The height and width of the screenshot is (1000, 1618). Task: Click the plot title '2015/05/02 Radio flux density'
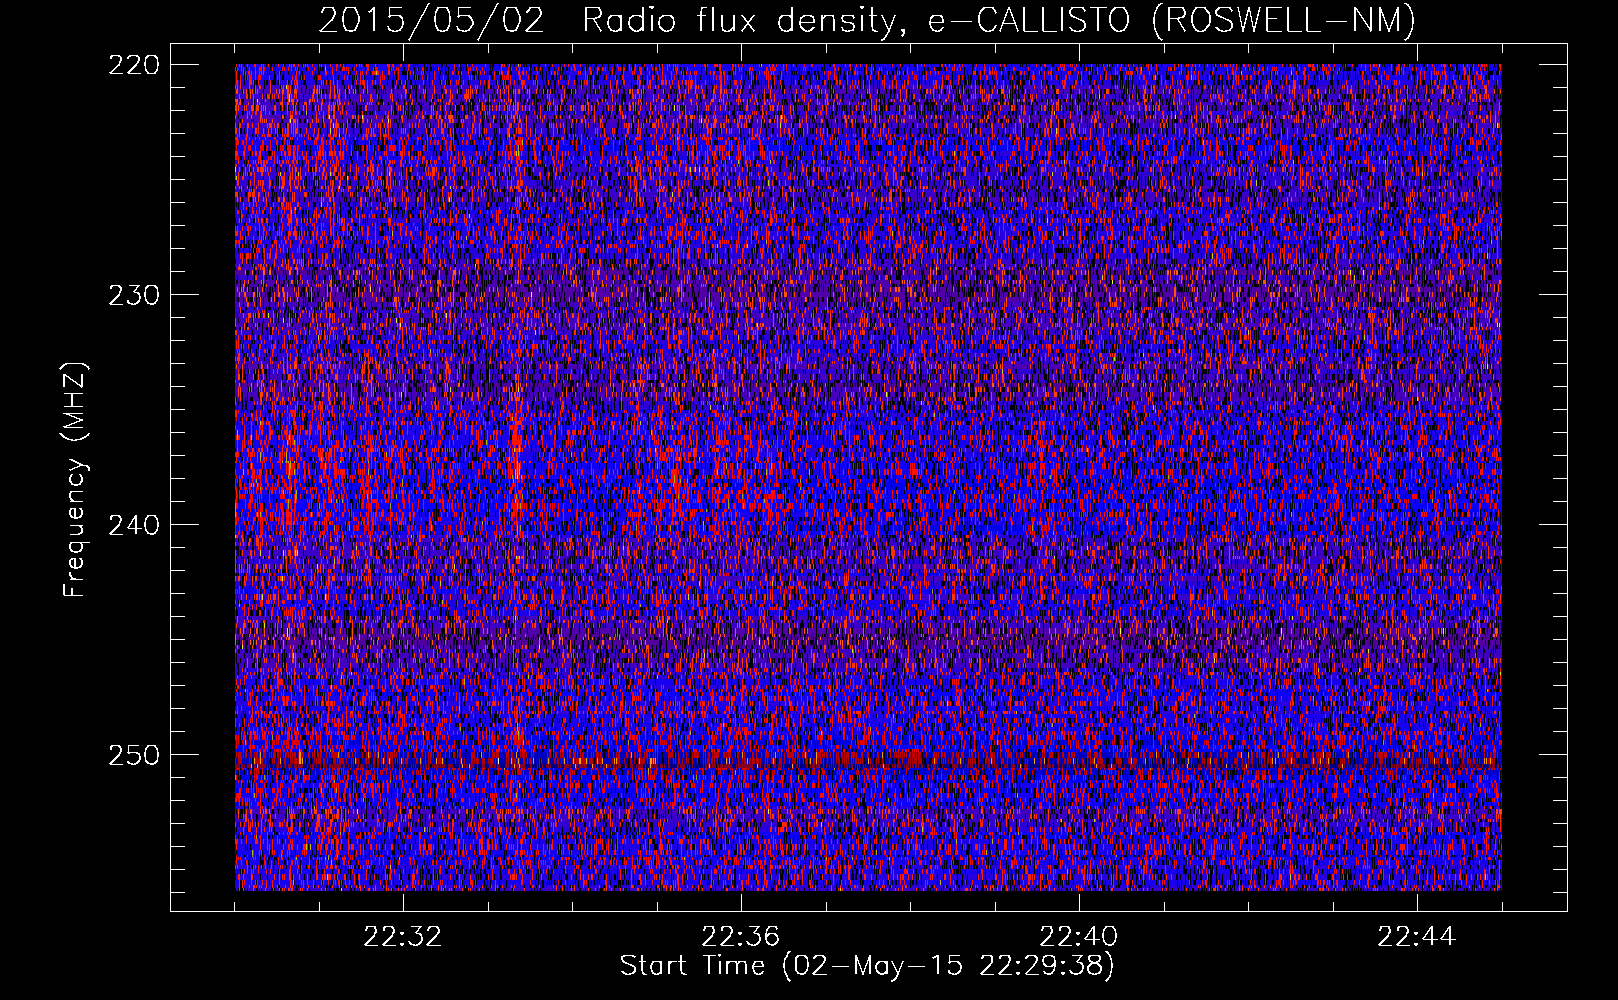coord(867,20)
